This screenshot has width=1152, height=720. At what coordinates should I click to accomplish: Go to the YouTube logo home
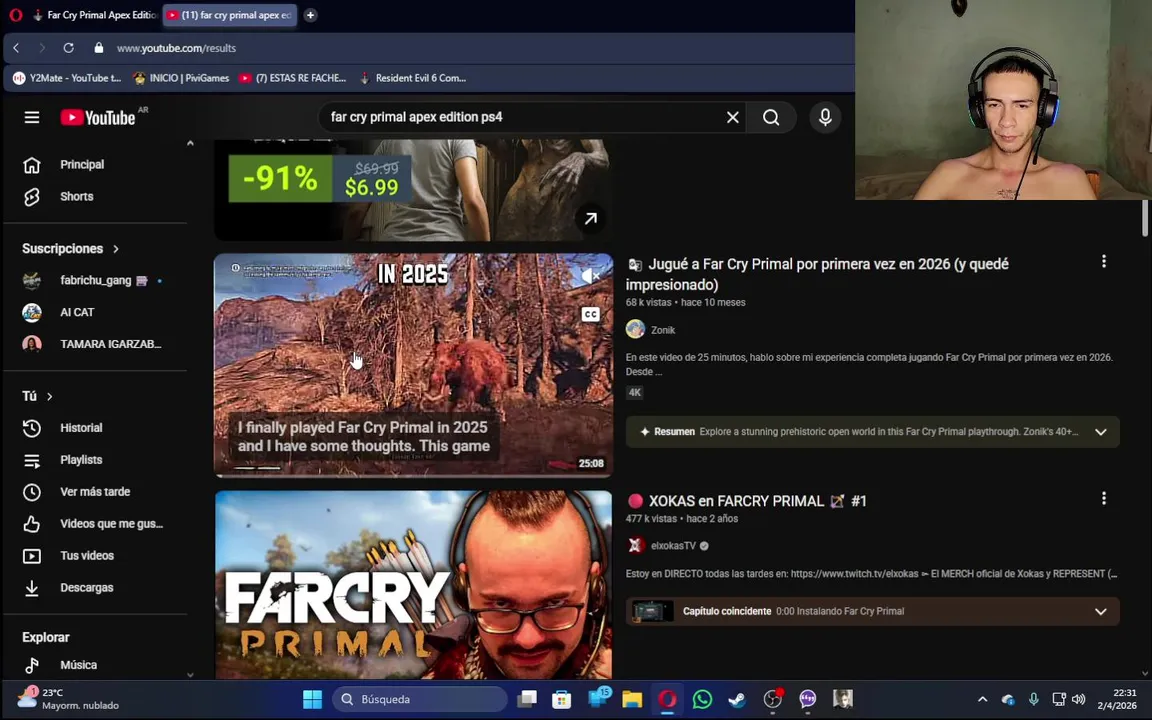click(x=98, y=118)
